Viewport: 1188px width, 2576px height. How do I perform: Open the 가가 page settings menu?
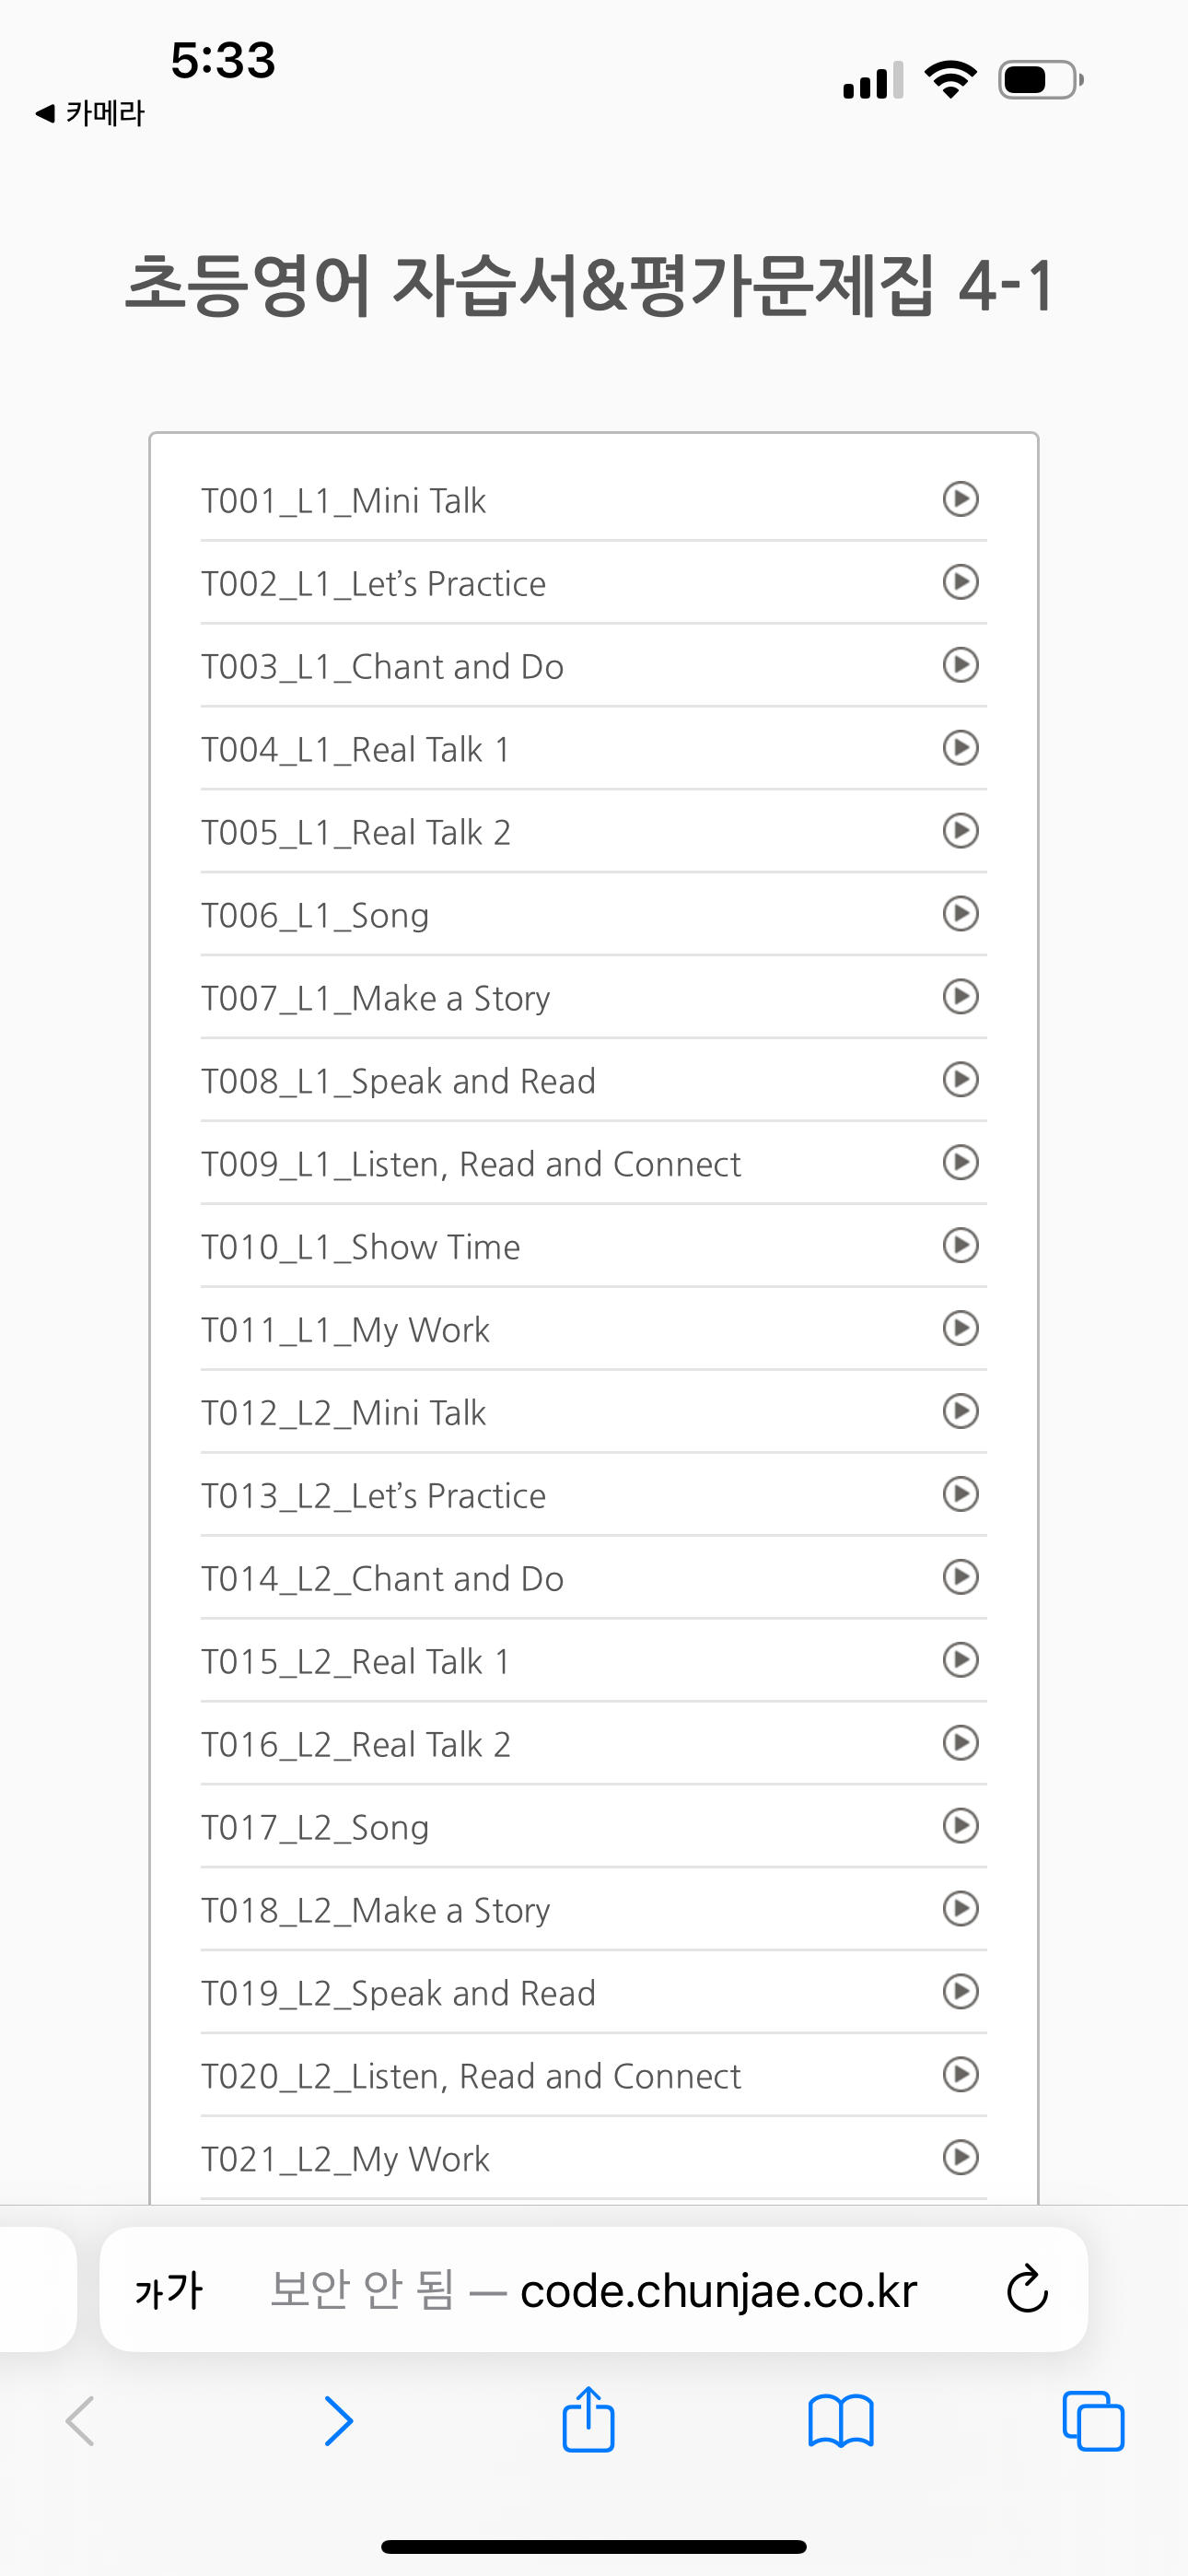point(169,2290)
